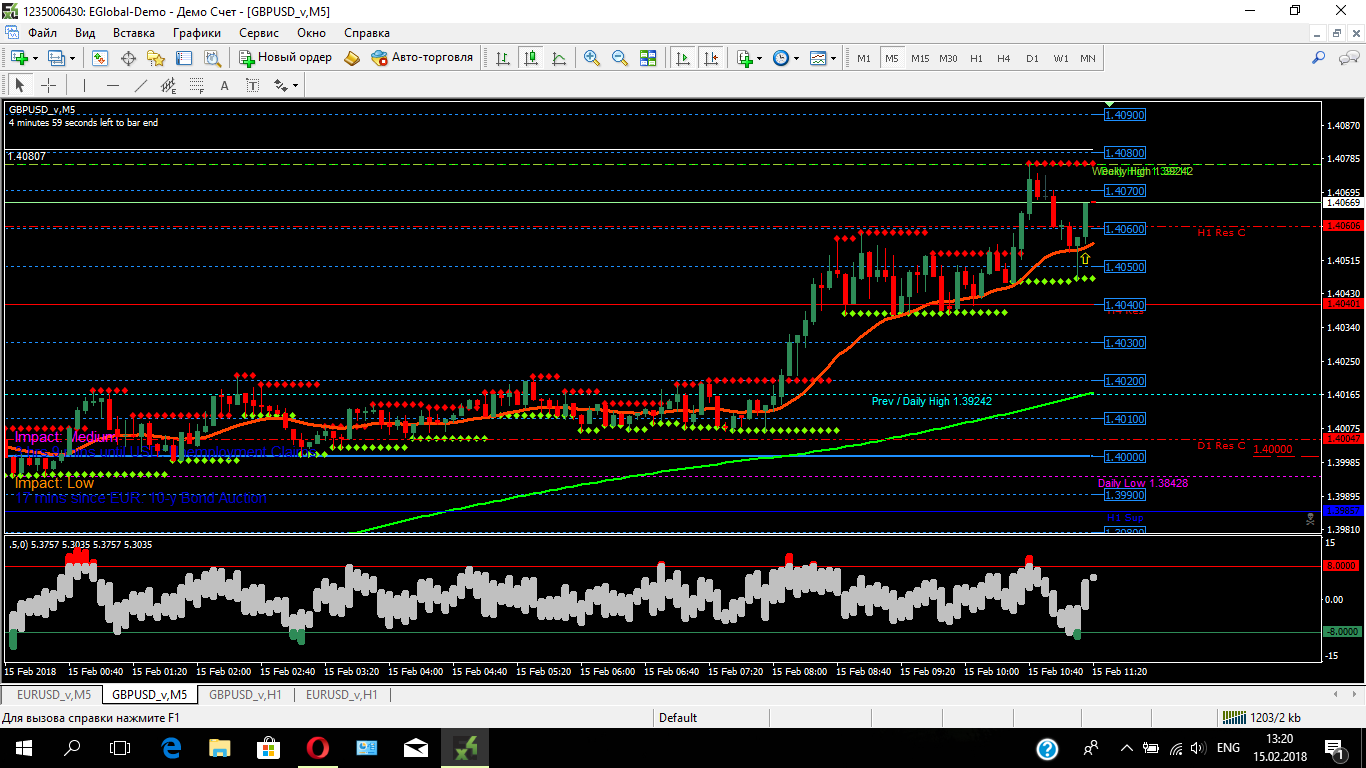The height and width of the screenshot is (768, 1366).
Task: Switch to the GBPUSD_v,H1 chart tab
Action: point(245,694)
